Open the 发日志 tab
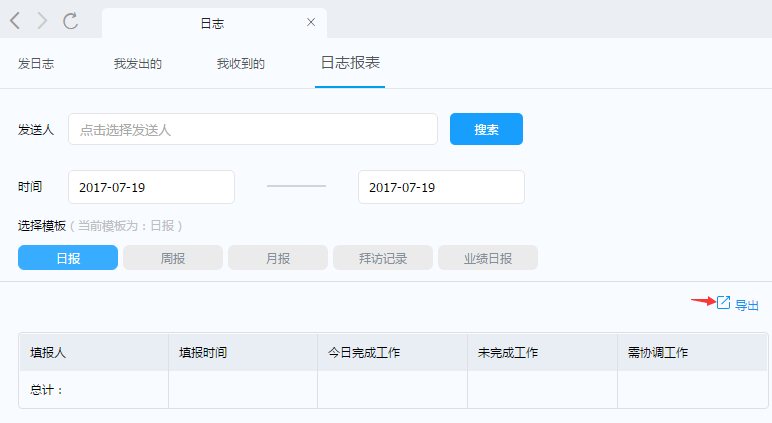 point(36,64)
